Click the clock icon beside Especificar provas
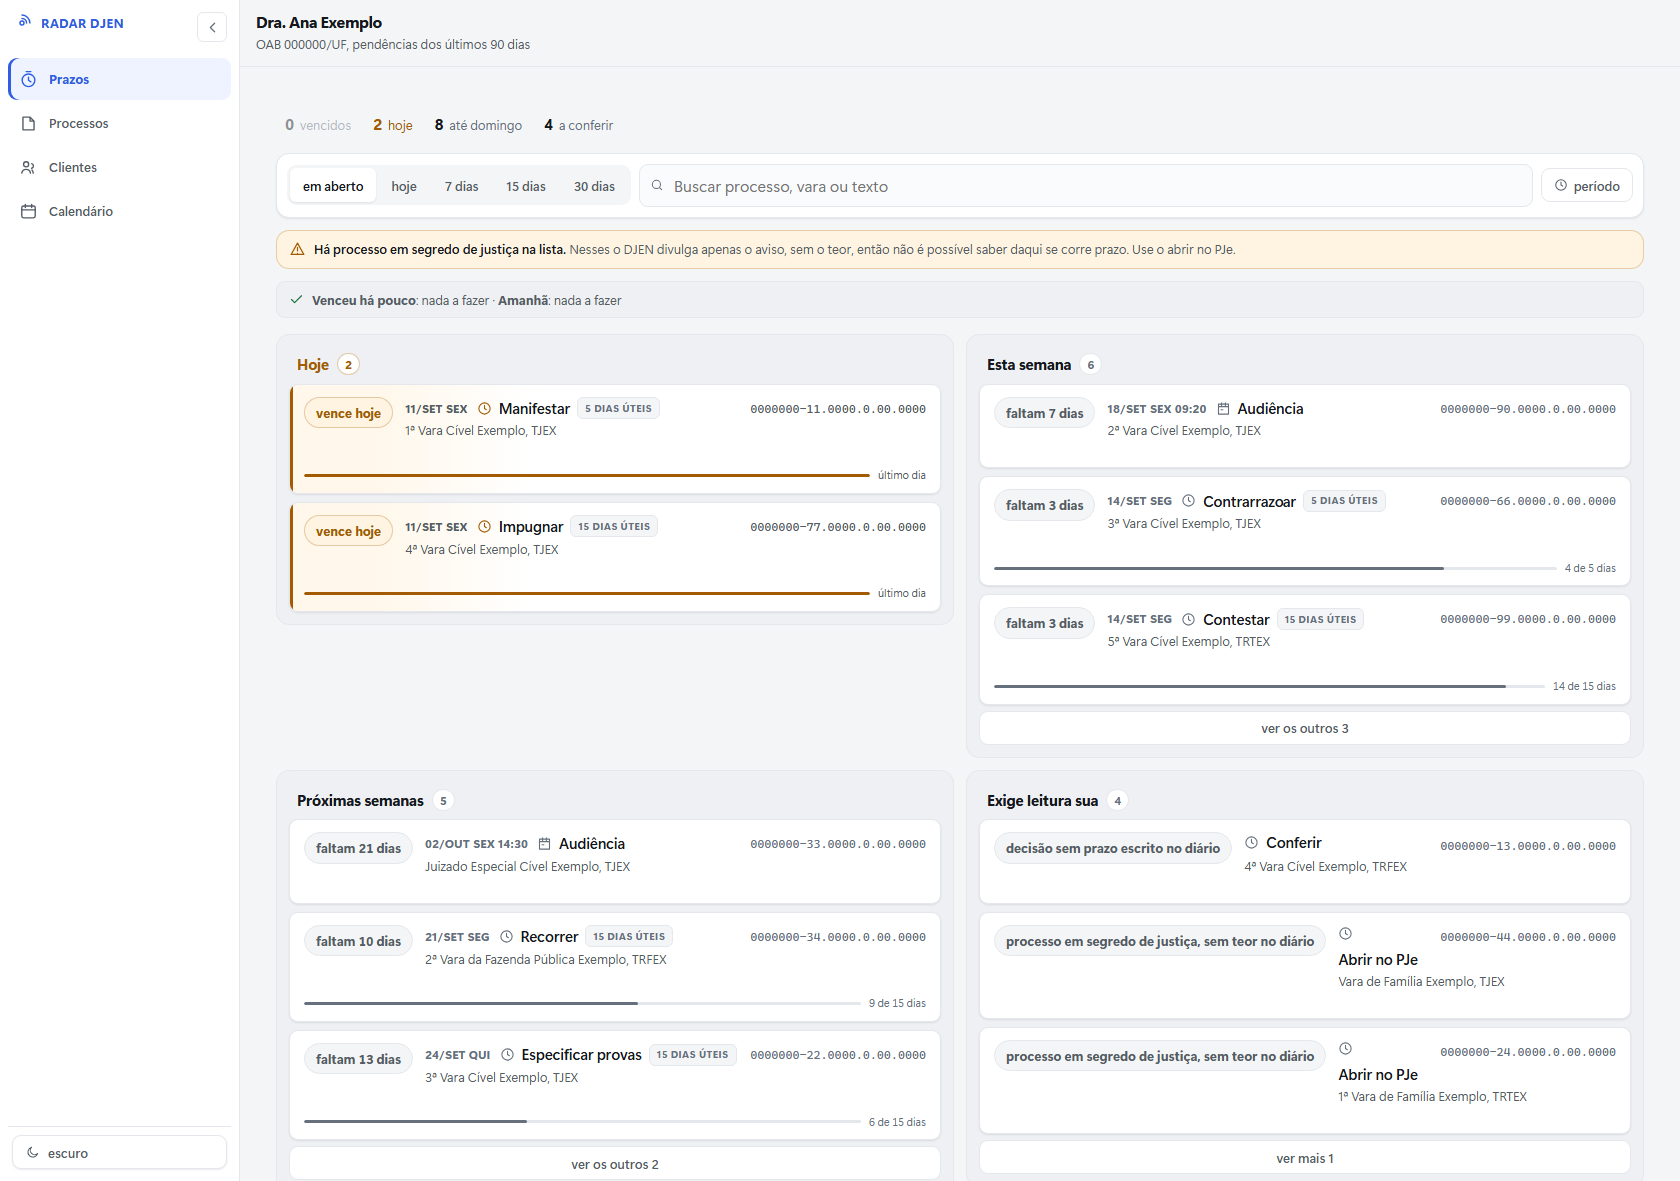Screen dimensions: 1680x1181 508,1054
